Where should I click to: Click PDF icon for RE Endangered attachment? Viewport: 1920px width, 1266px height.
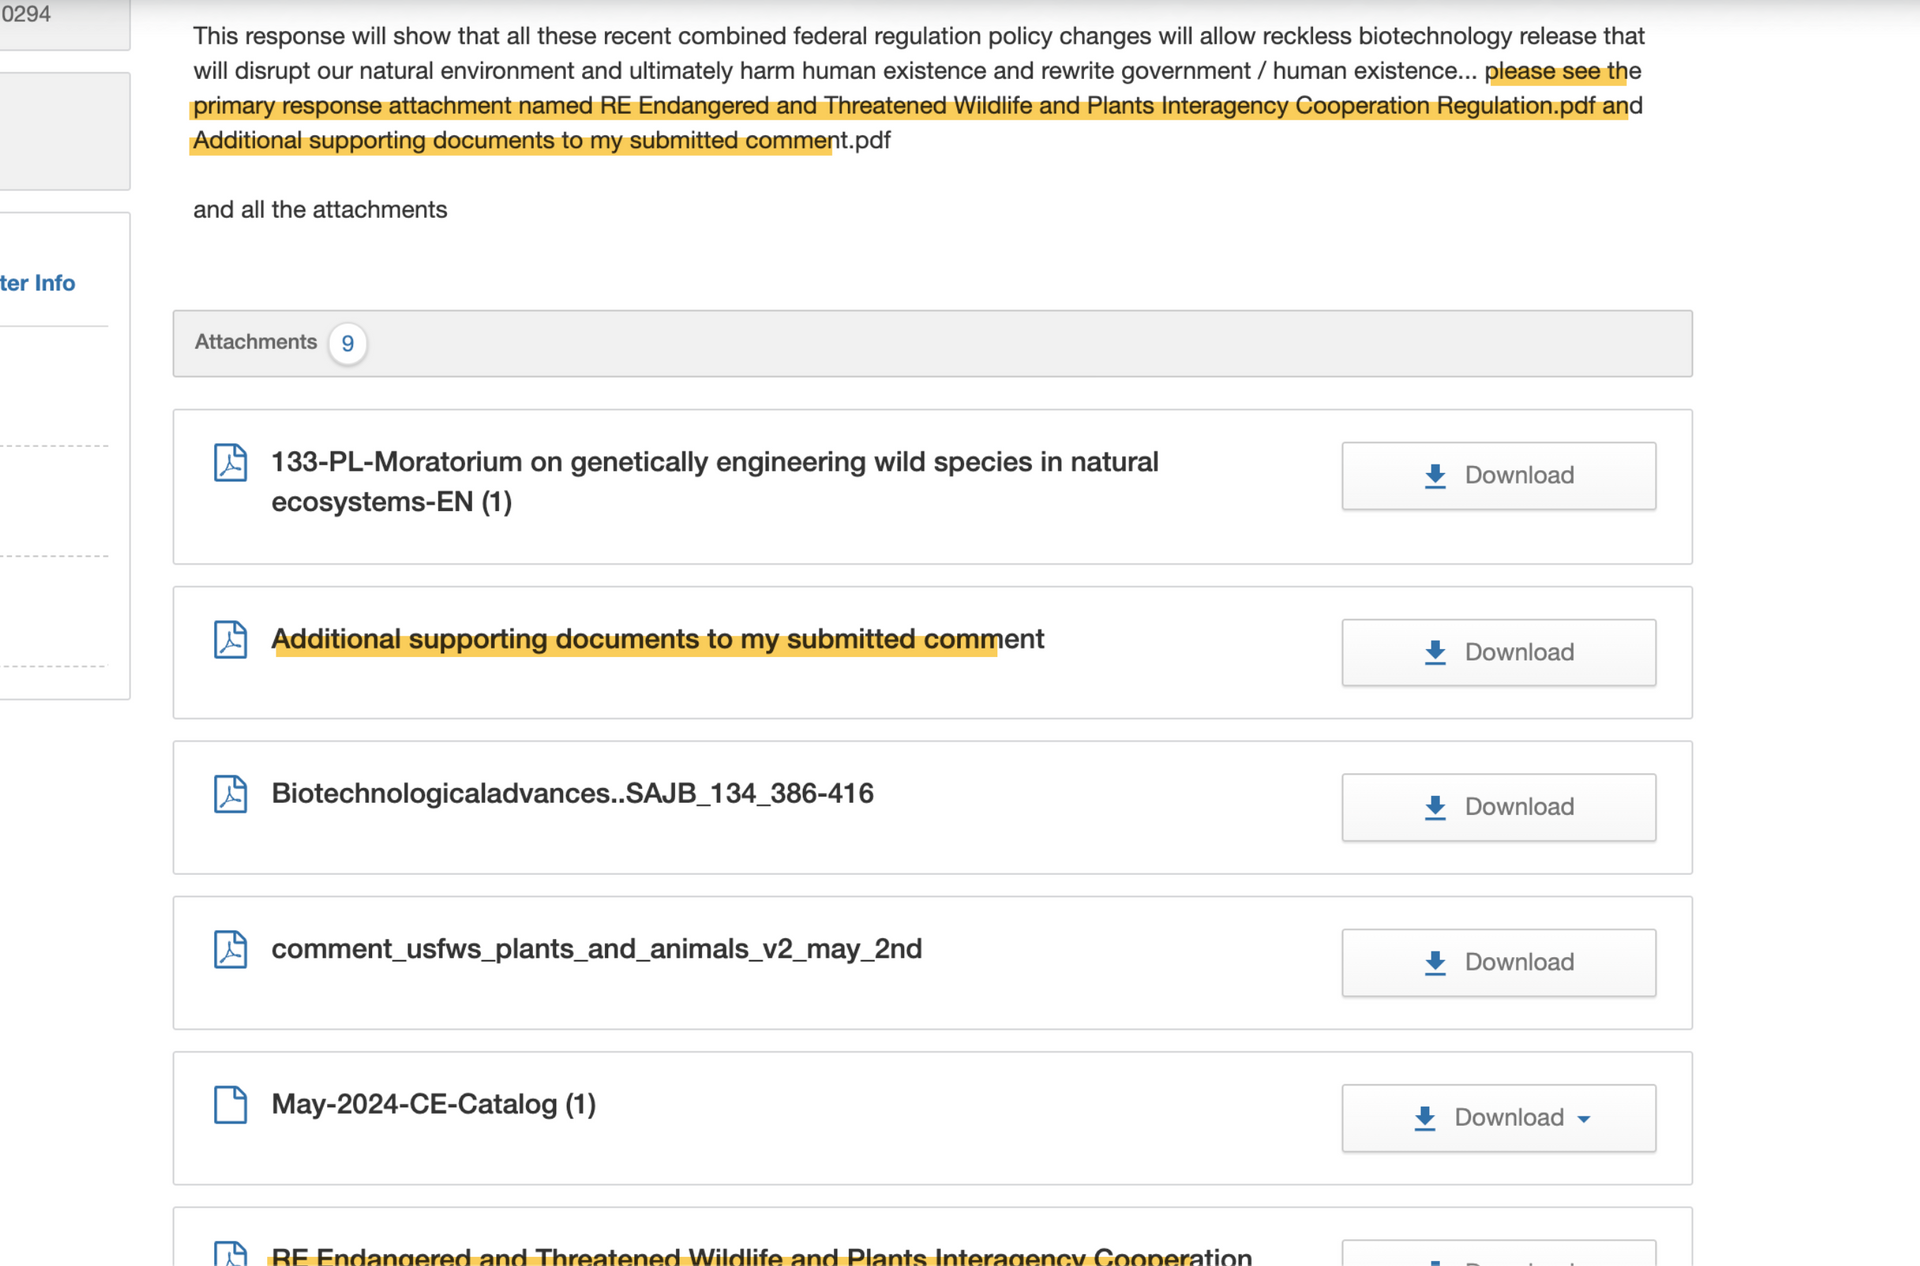(230, 1254)
